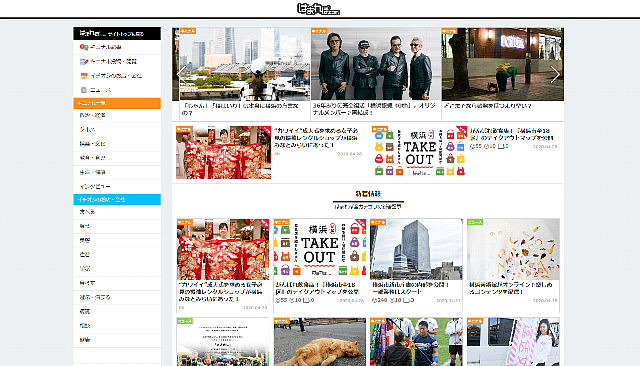Show the previous carousel slide with left arrow
Screen dimensions: 640x366
click(x=182, y=75)
